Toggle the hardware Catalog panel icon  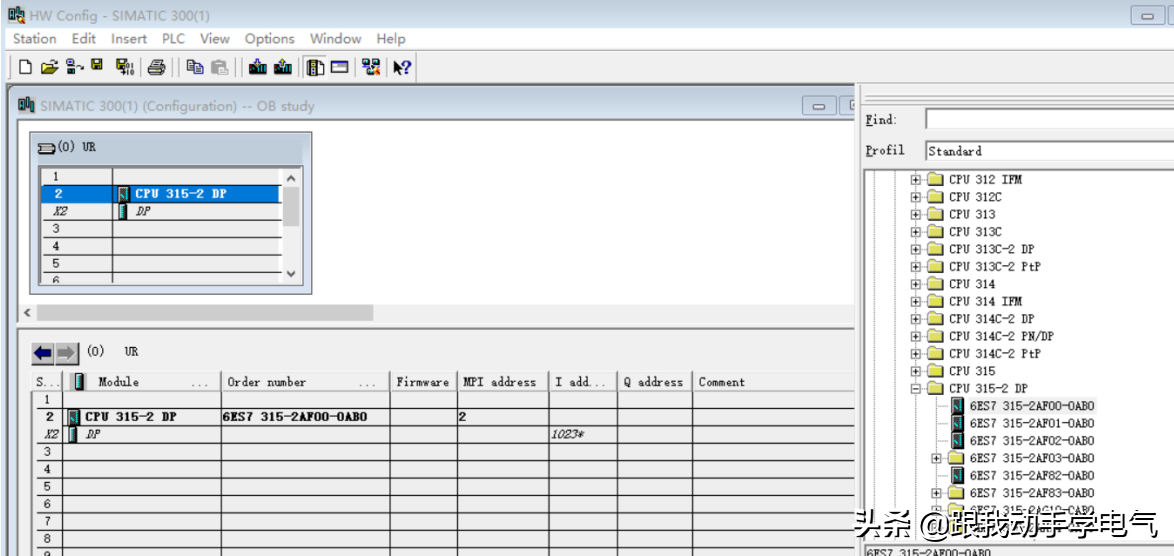(x=316, y=67)
